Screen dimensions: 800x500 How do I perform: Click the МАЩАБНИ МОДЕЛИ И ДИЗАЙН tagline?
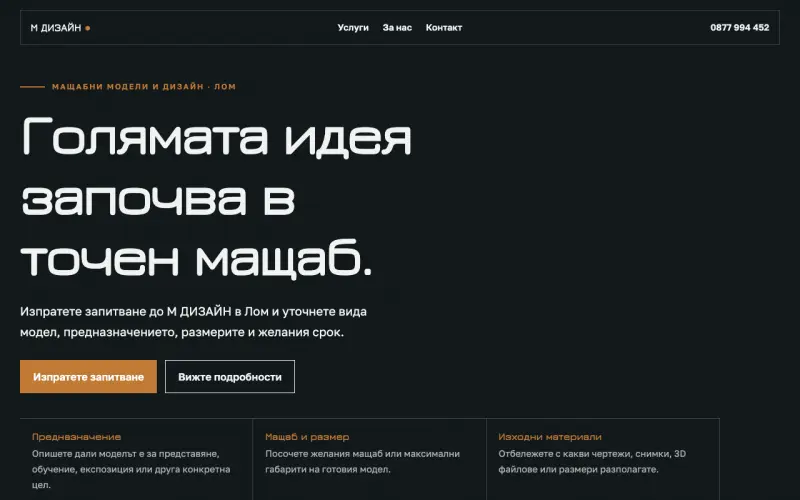143,87
